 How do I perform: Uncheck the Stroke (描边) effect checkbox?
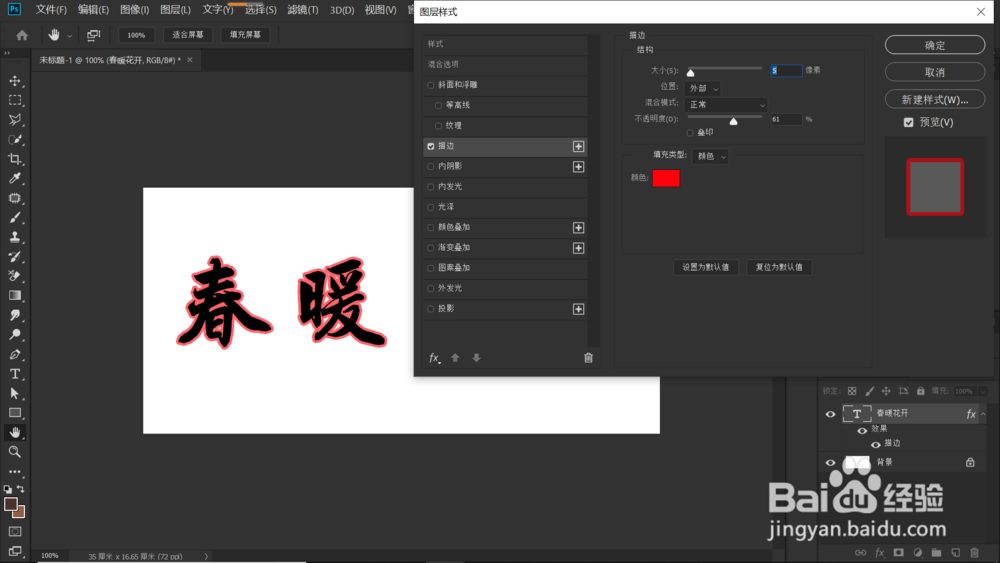(430, 147)
